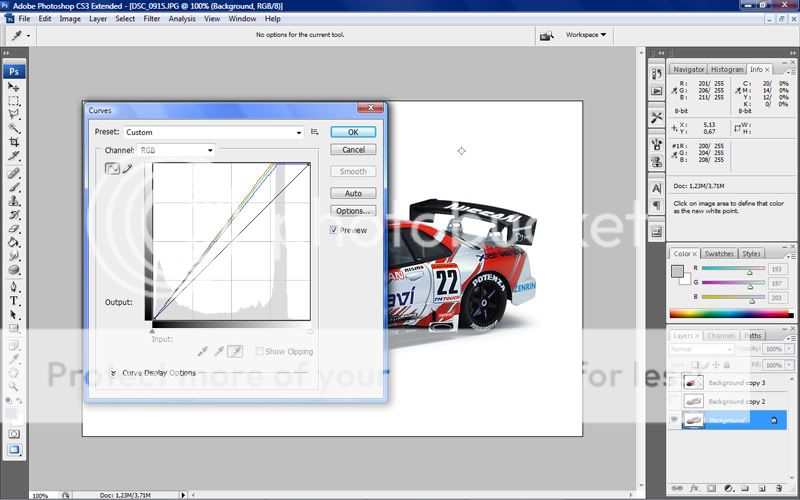Uncheck the Preview checkbox in Curves
This screenshot has height=500, width=800.
(334, 230)
